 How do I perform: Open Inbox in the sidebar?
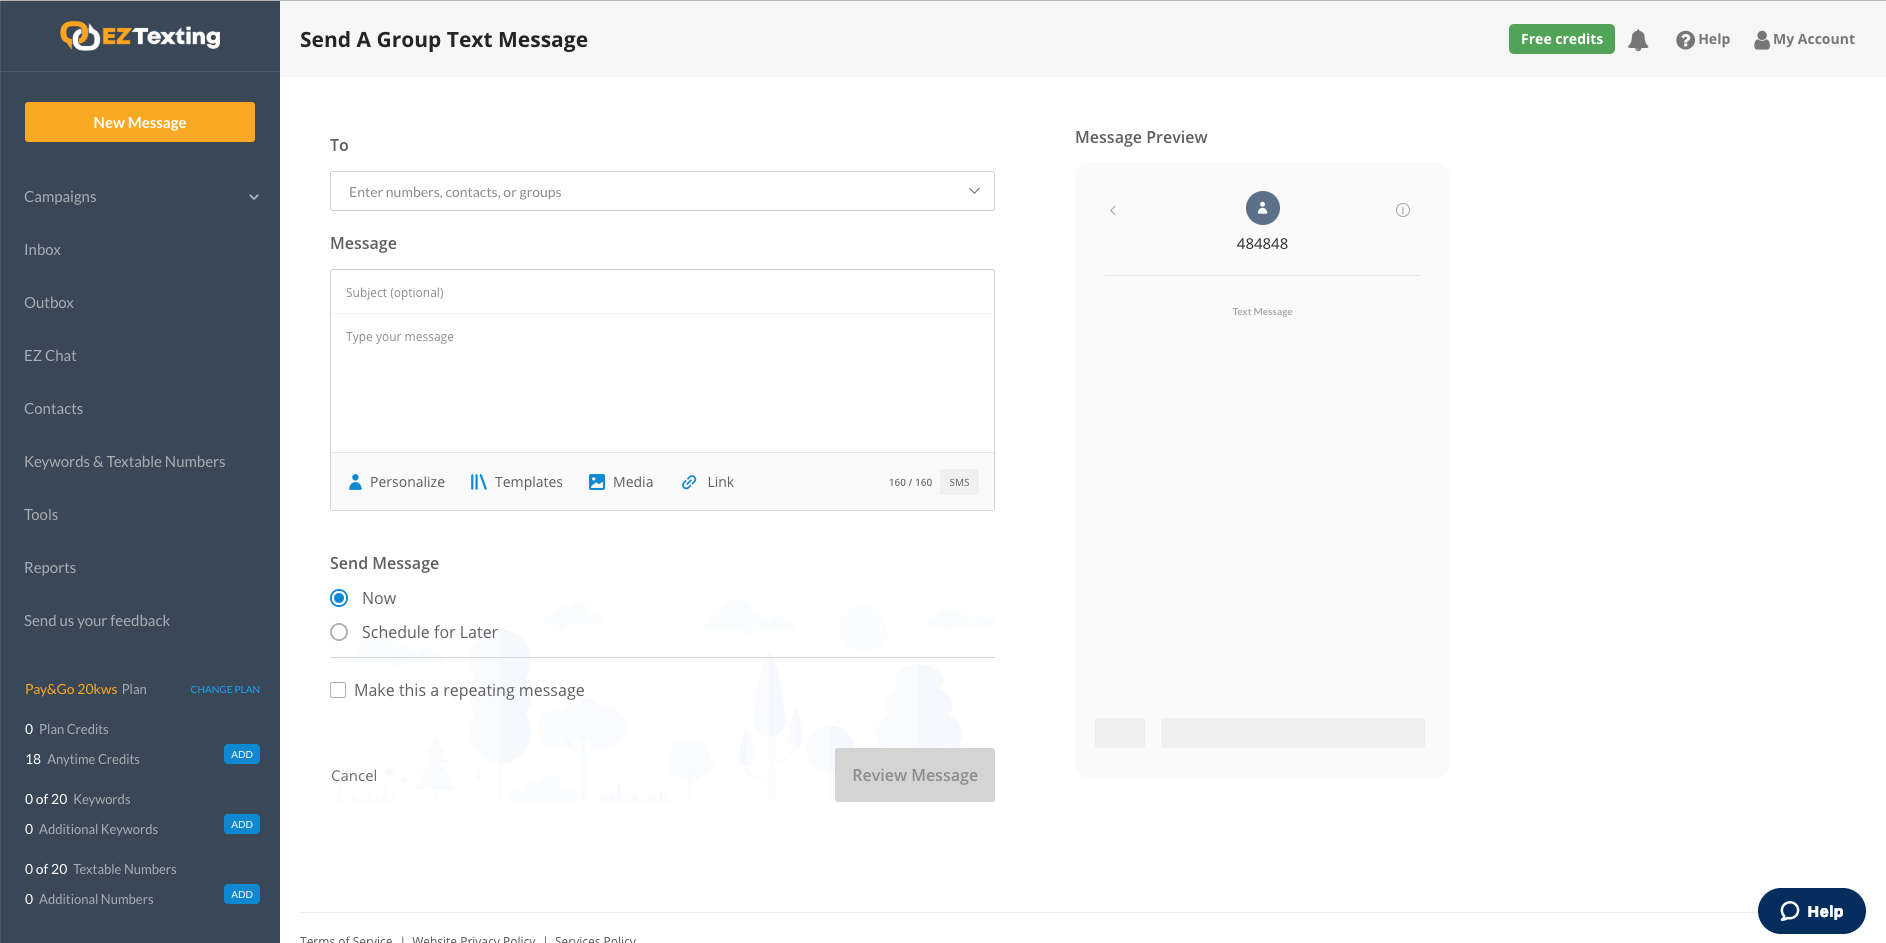(43, 250)
